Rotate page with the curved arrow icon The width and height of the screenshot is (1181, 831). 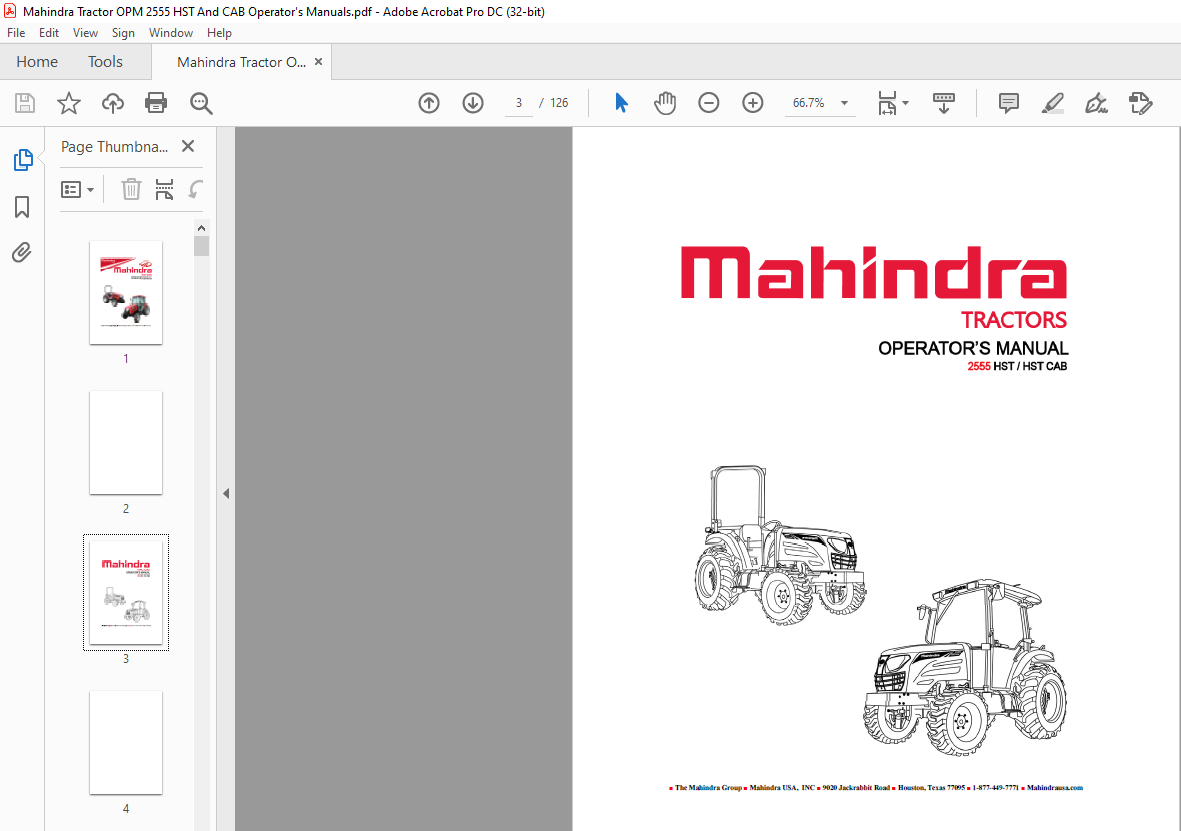[x=195, y=189]
